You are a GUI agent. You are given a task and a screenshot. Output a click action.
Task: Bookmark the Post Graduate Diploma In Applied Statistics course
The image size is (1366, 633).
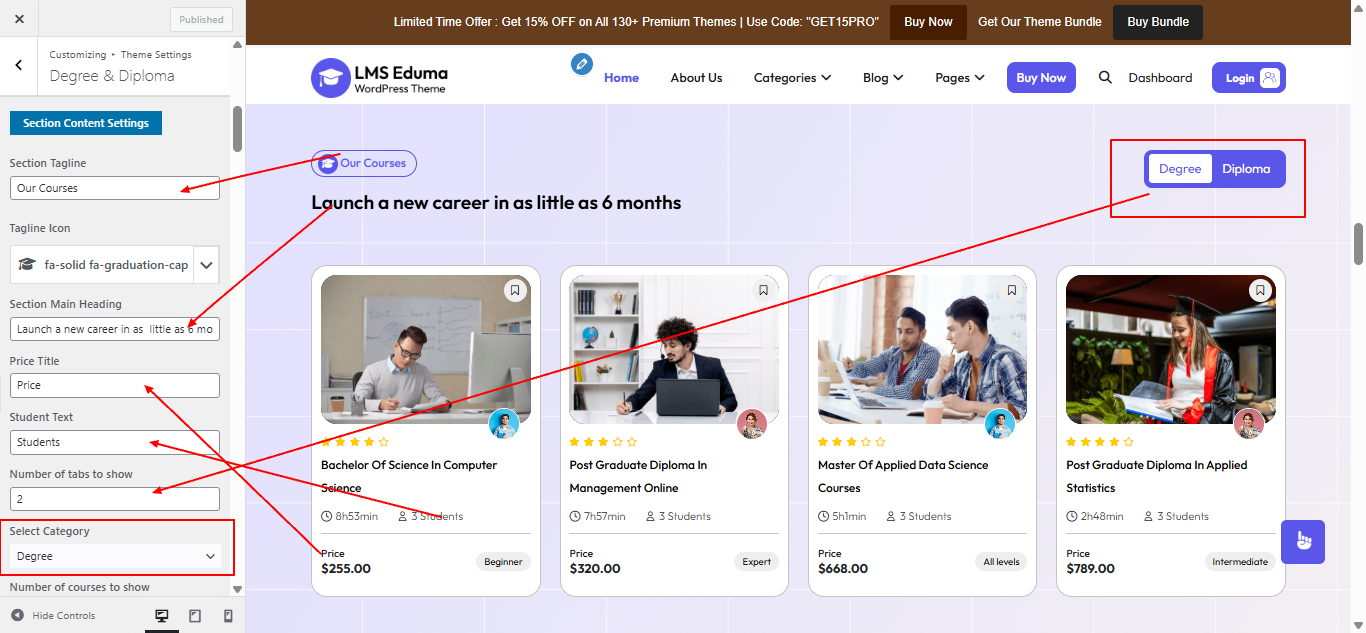coord(1260,290)
